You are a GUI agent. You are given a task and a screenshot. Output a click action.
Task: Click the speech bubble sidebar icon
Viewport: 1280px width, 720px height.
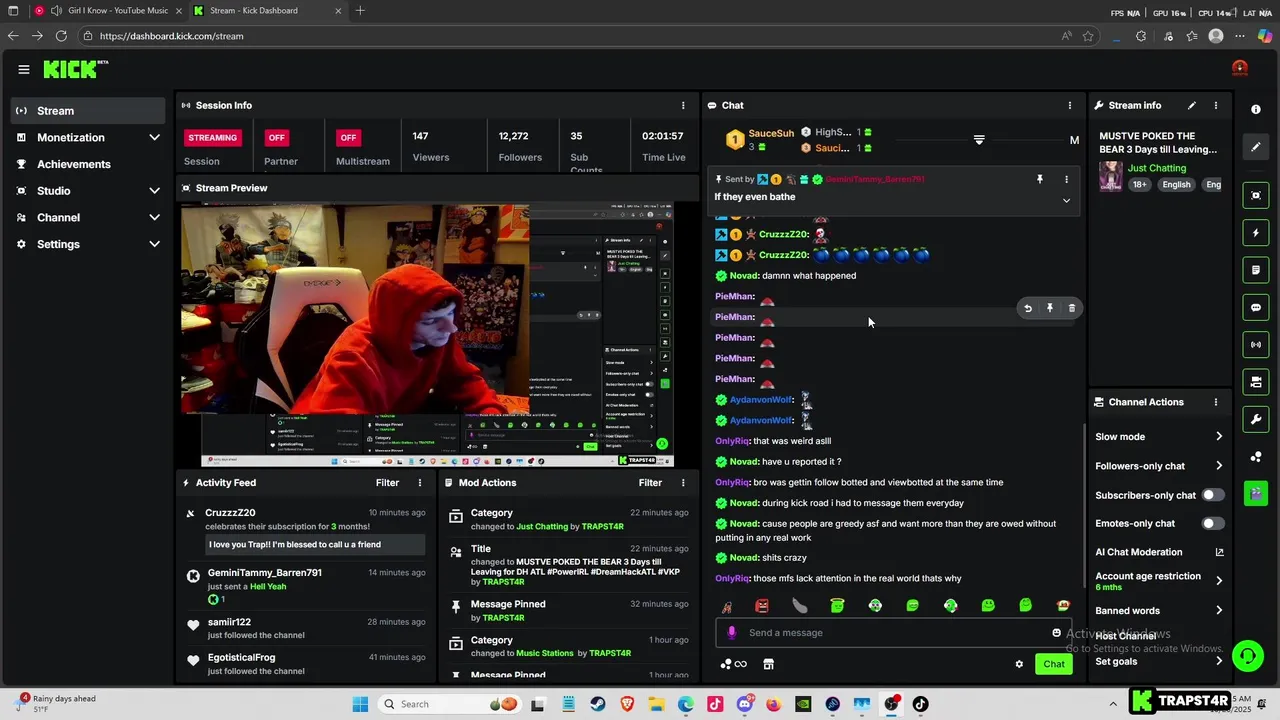[x=1256, y=307]
